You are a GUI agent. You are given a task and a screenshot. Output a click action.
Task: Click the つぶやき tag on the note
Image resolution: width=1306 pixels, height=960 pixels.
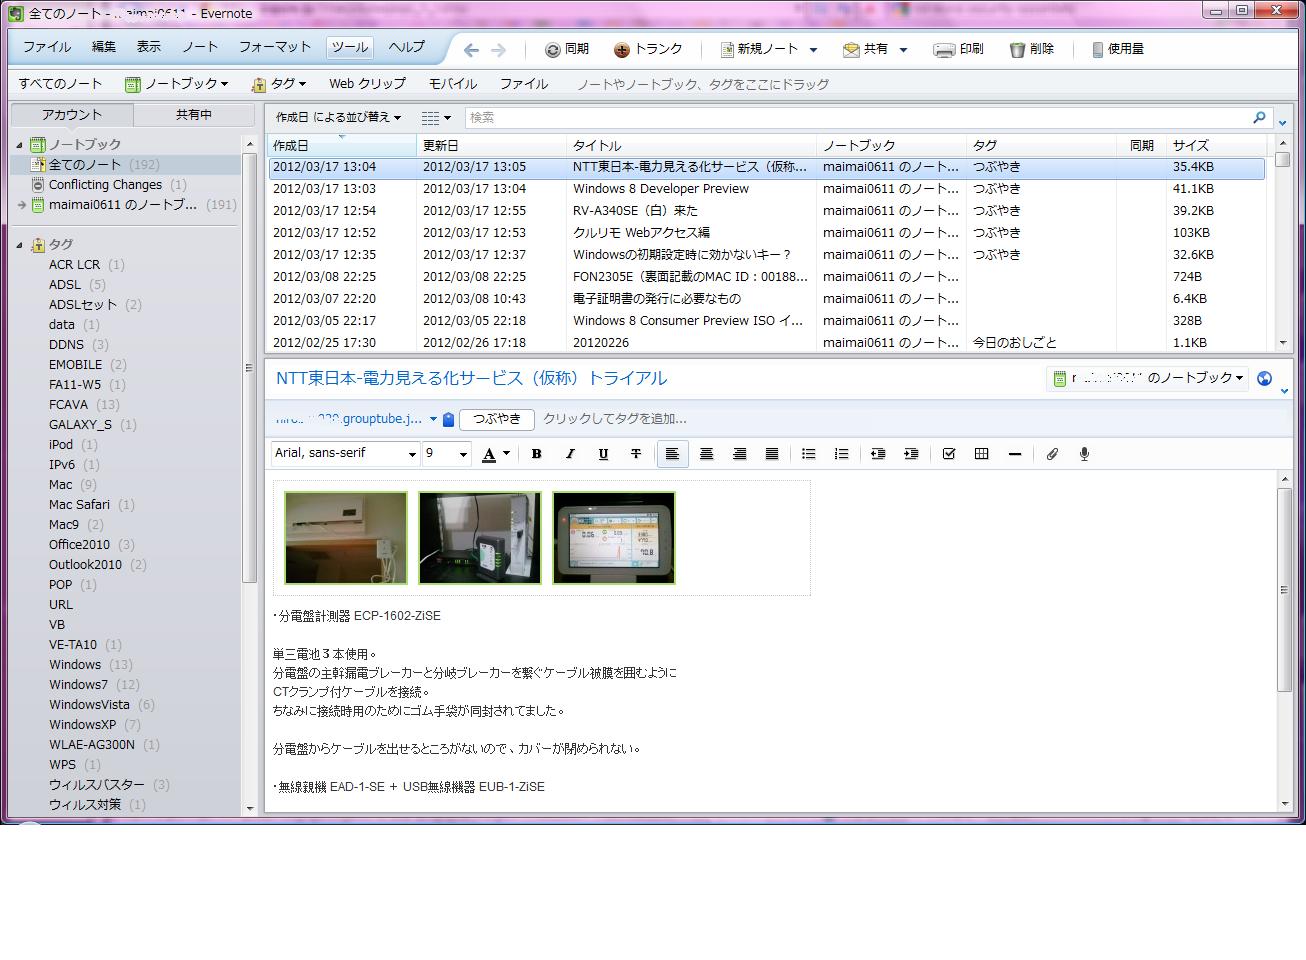click(x=497, y=420)
